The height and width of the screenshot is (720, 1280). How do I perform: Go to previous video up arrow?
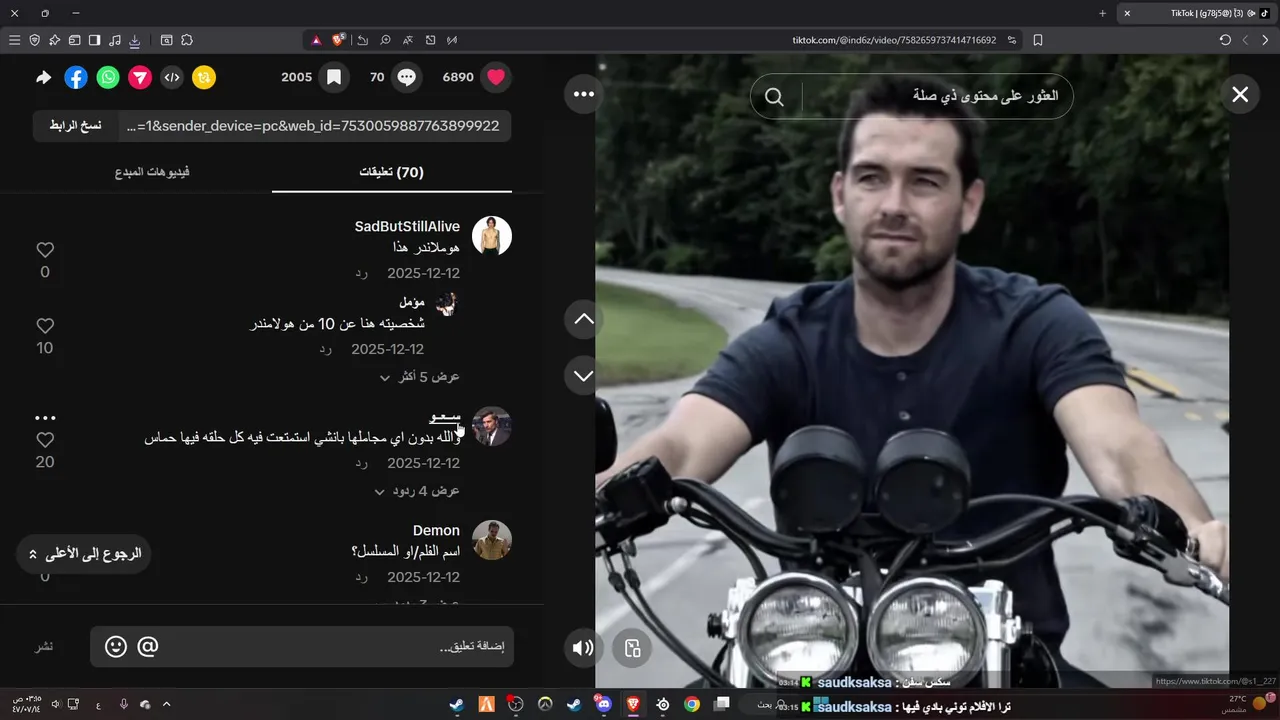coord(584,320)
